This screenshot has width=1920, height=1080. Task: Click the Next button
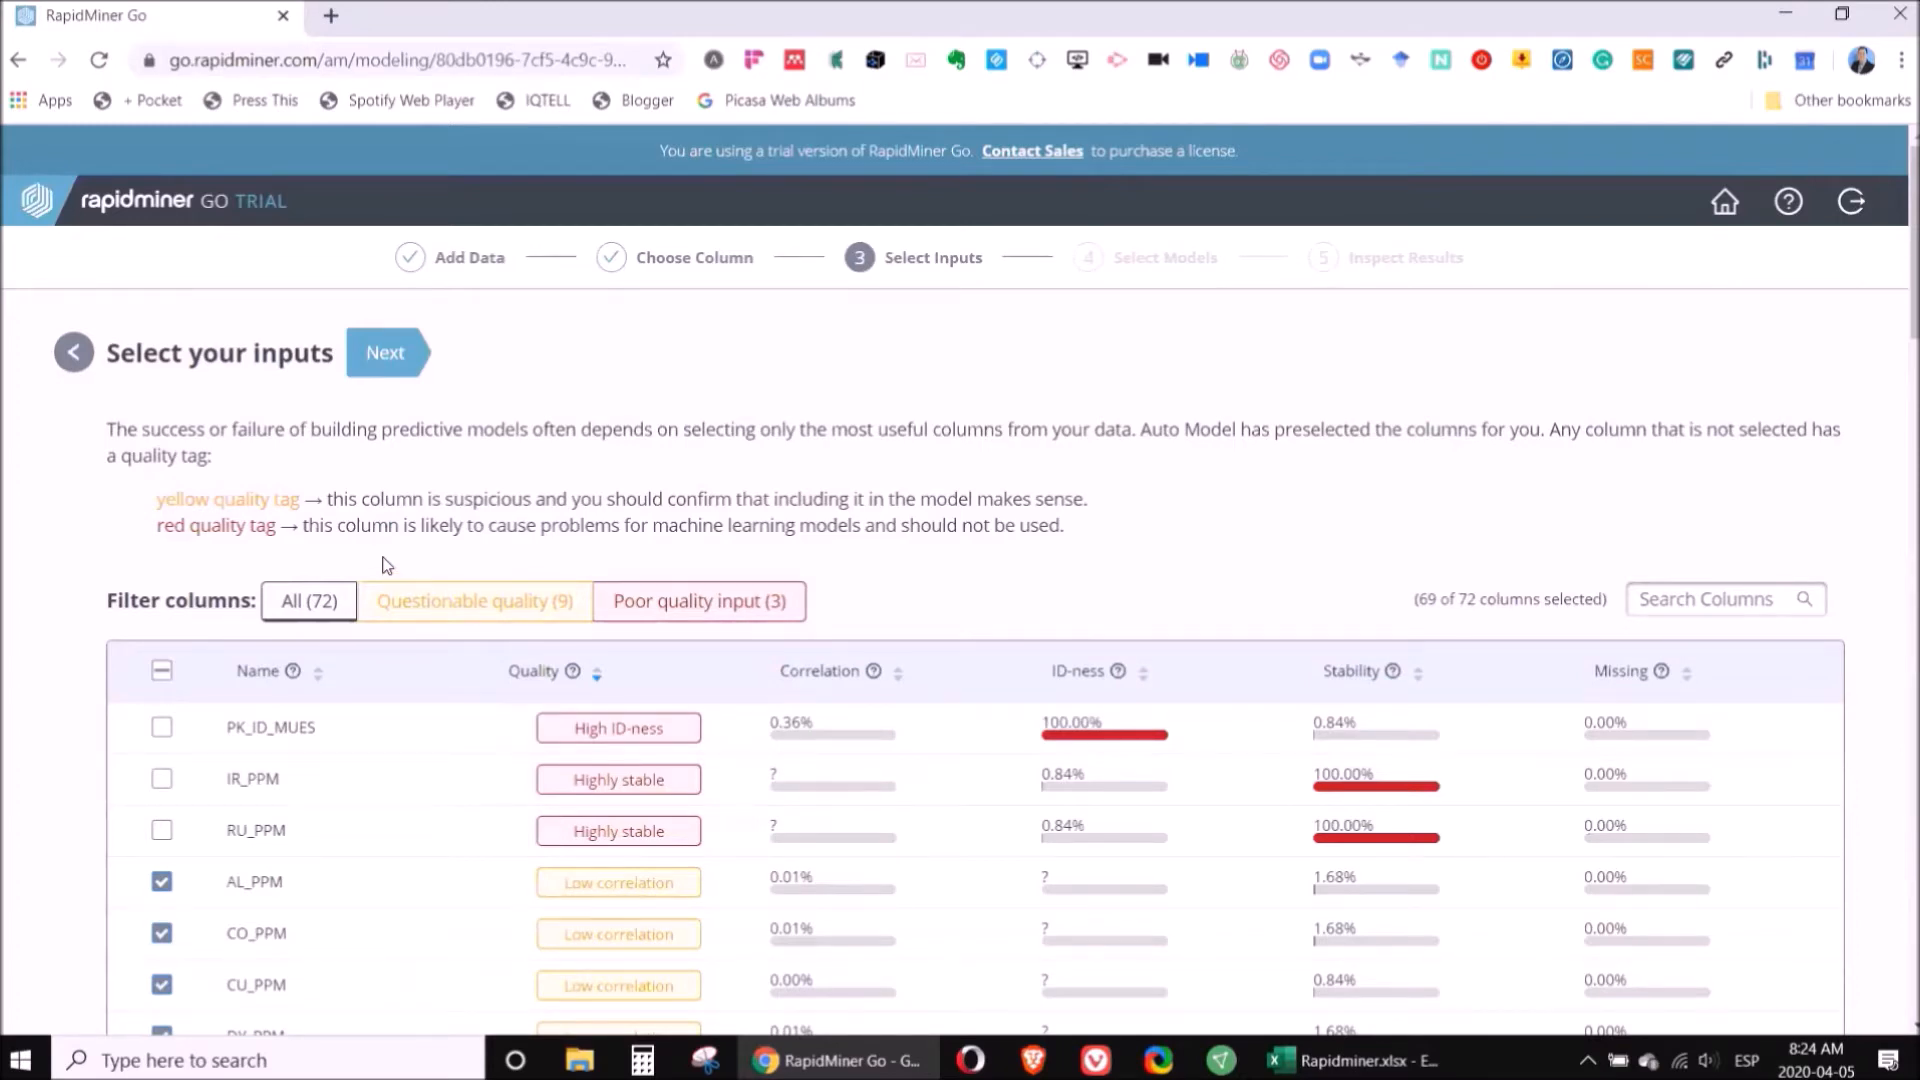[388, 352]
